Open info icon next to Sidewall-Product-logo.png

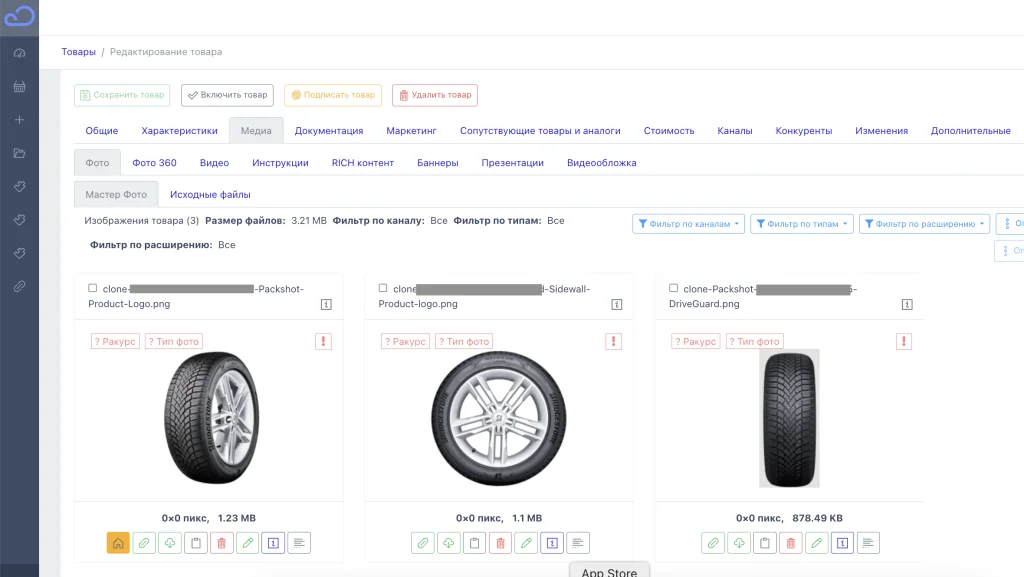click(x=616, y=305)
